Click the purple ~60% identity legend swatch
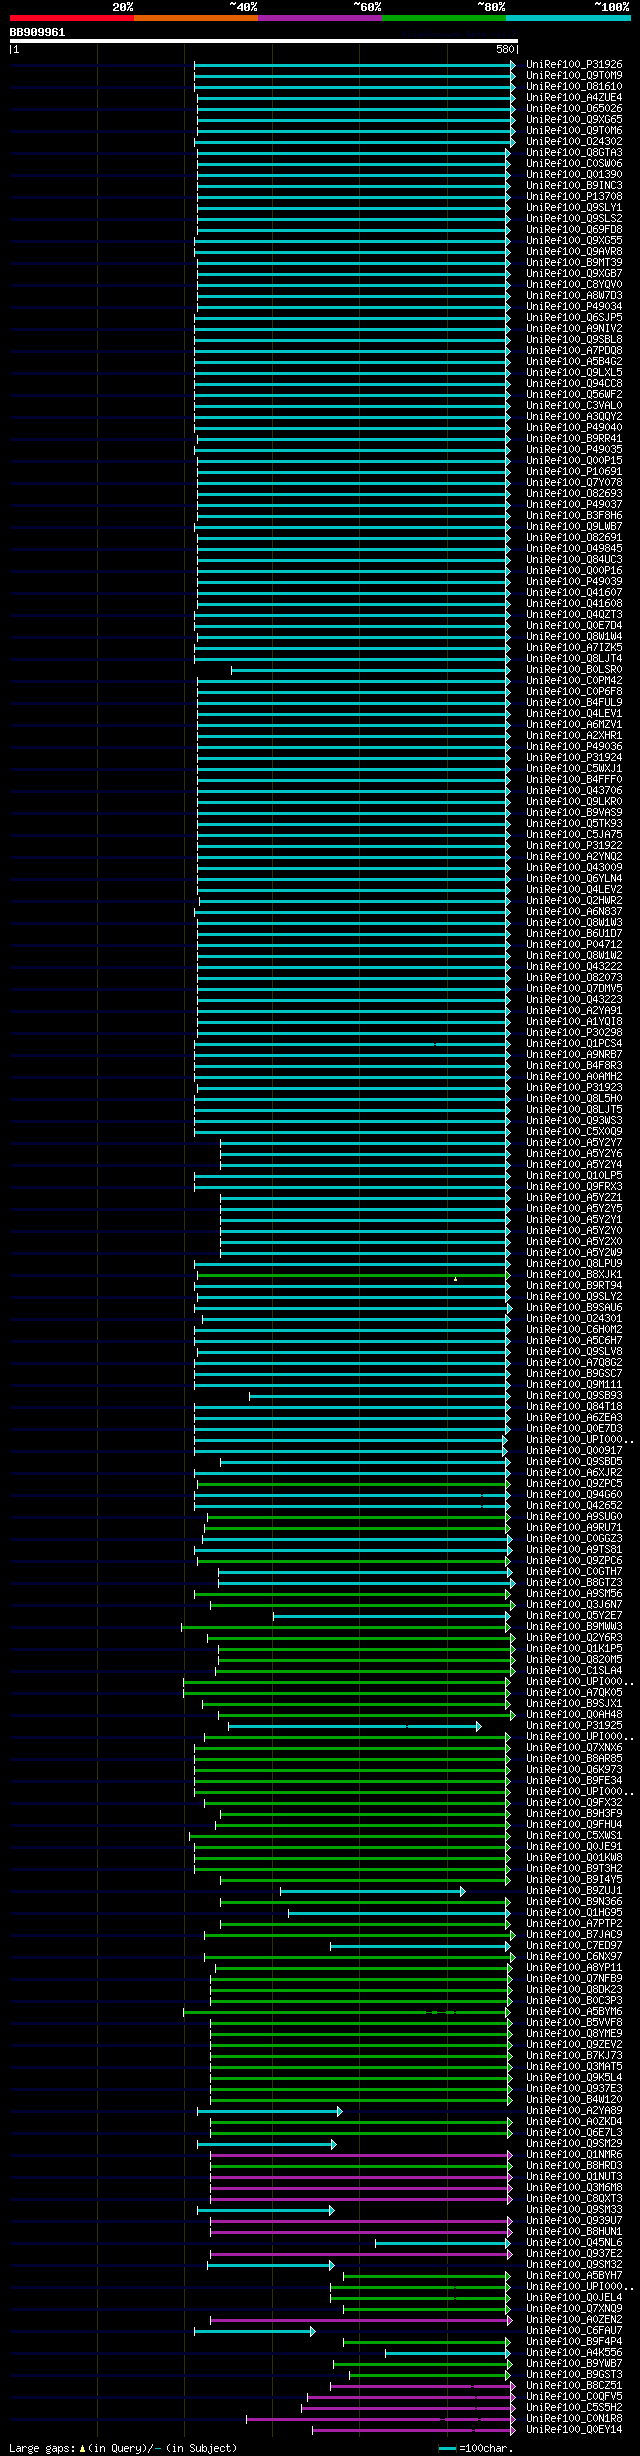640x2456 pixels. (x=319, y=18)
